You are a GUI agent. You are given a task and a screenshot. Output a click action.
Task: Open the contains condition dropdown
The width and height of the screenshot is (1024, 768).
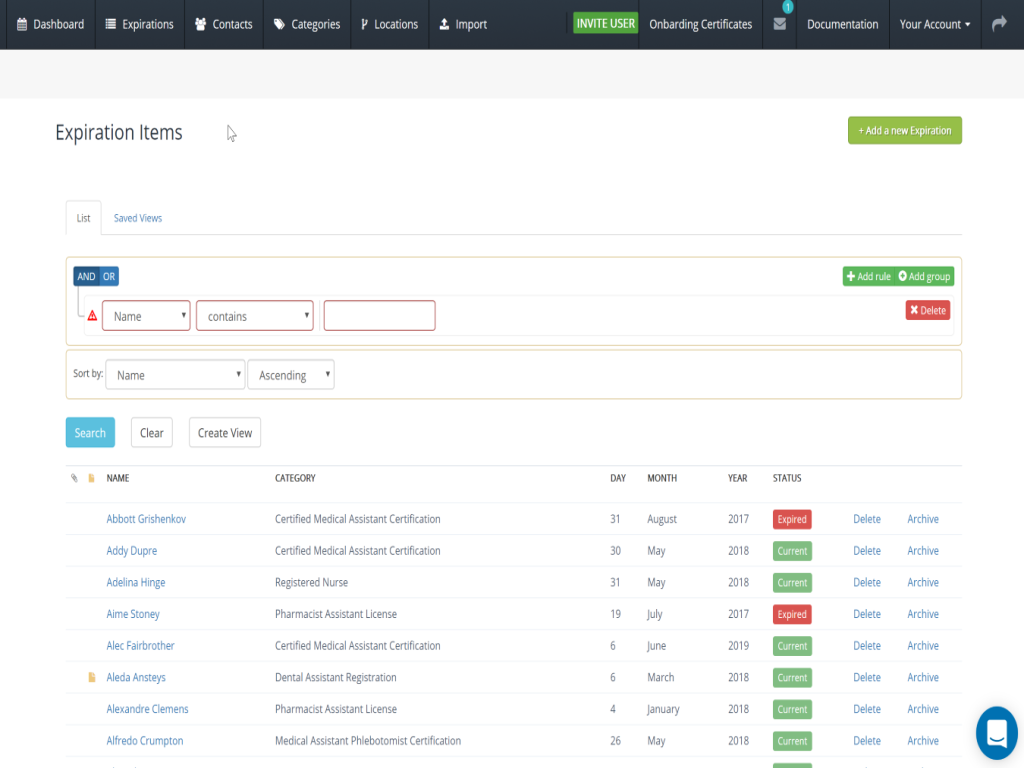pos(254,315)
